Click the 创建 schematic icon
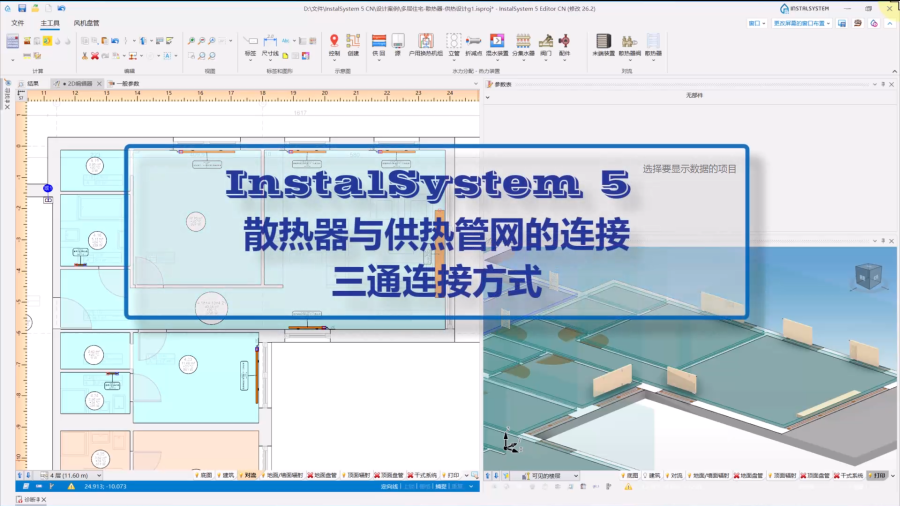This screenshot has height=506, width=900. click(x=353, y=45)
